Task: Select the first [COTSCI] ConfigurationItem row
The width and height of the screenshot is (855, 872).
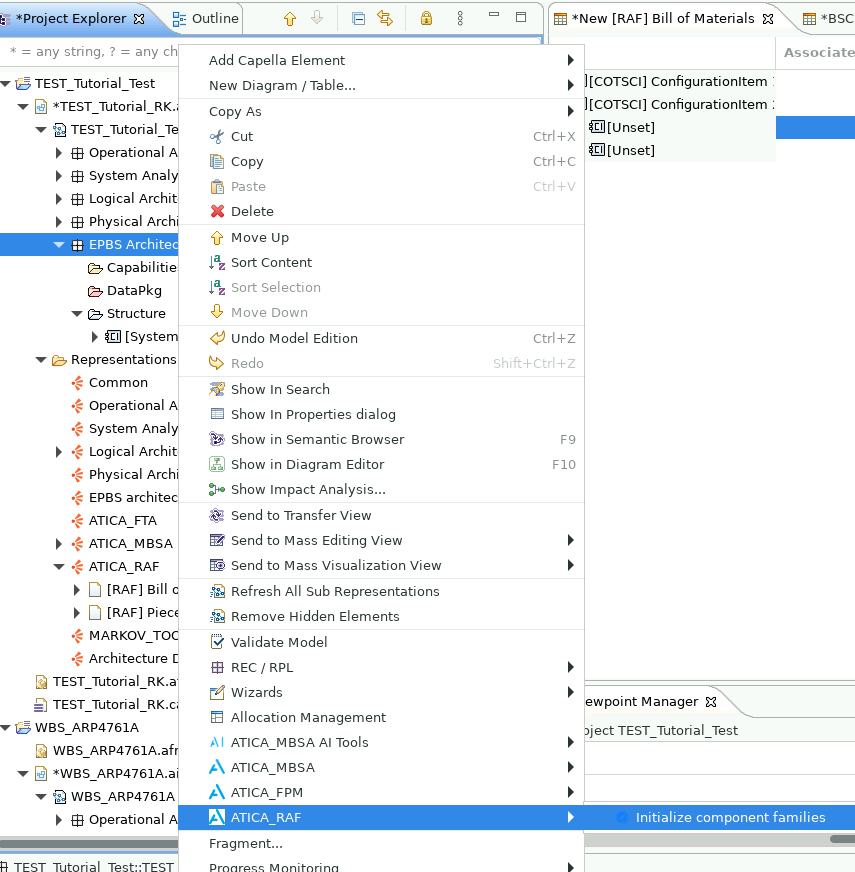Action: [x=680, y=81]
